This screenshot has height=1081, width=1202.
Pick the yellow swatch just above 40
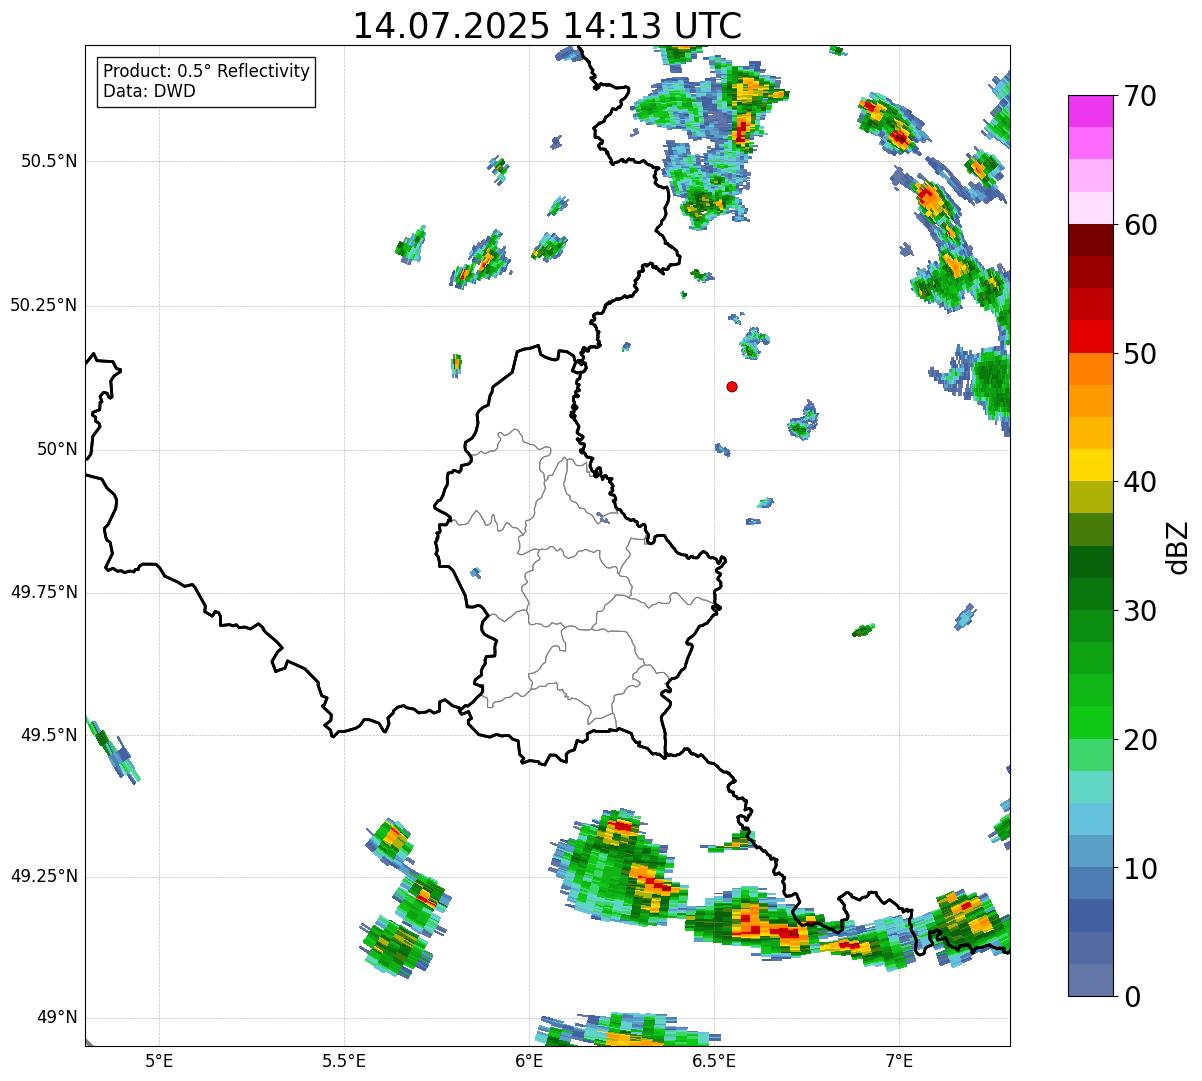[x=1090, y=465]
